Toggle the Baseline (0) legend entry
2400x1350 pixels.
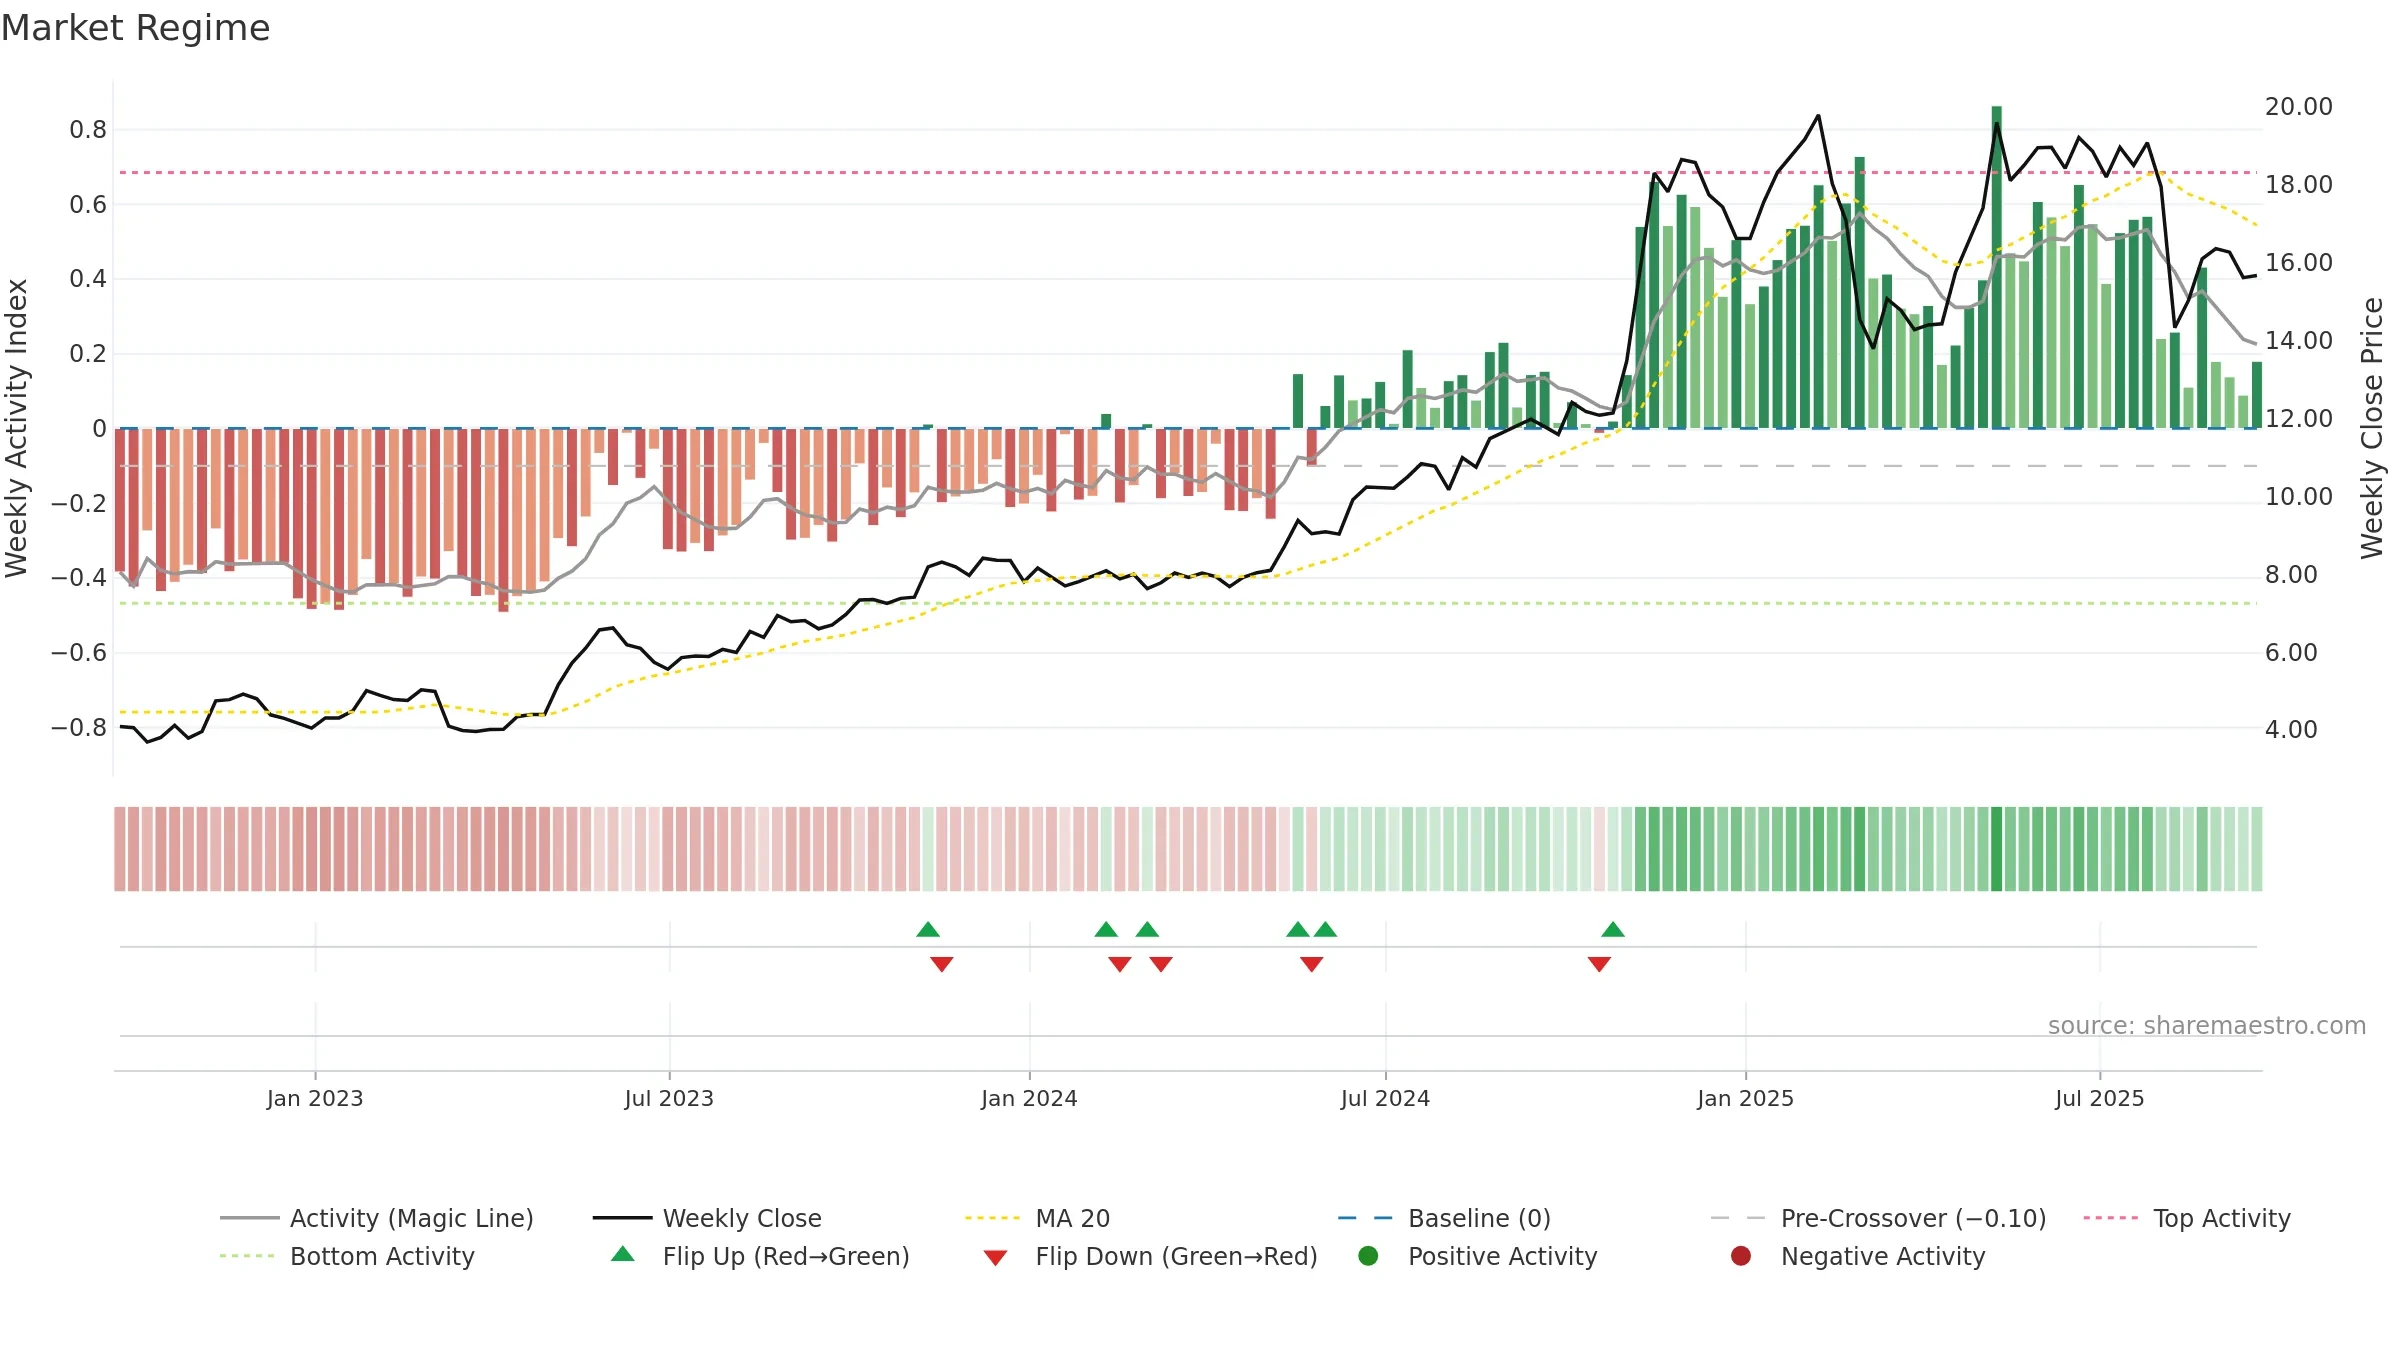pyautogui.click(x=1444, y=1218)
